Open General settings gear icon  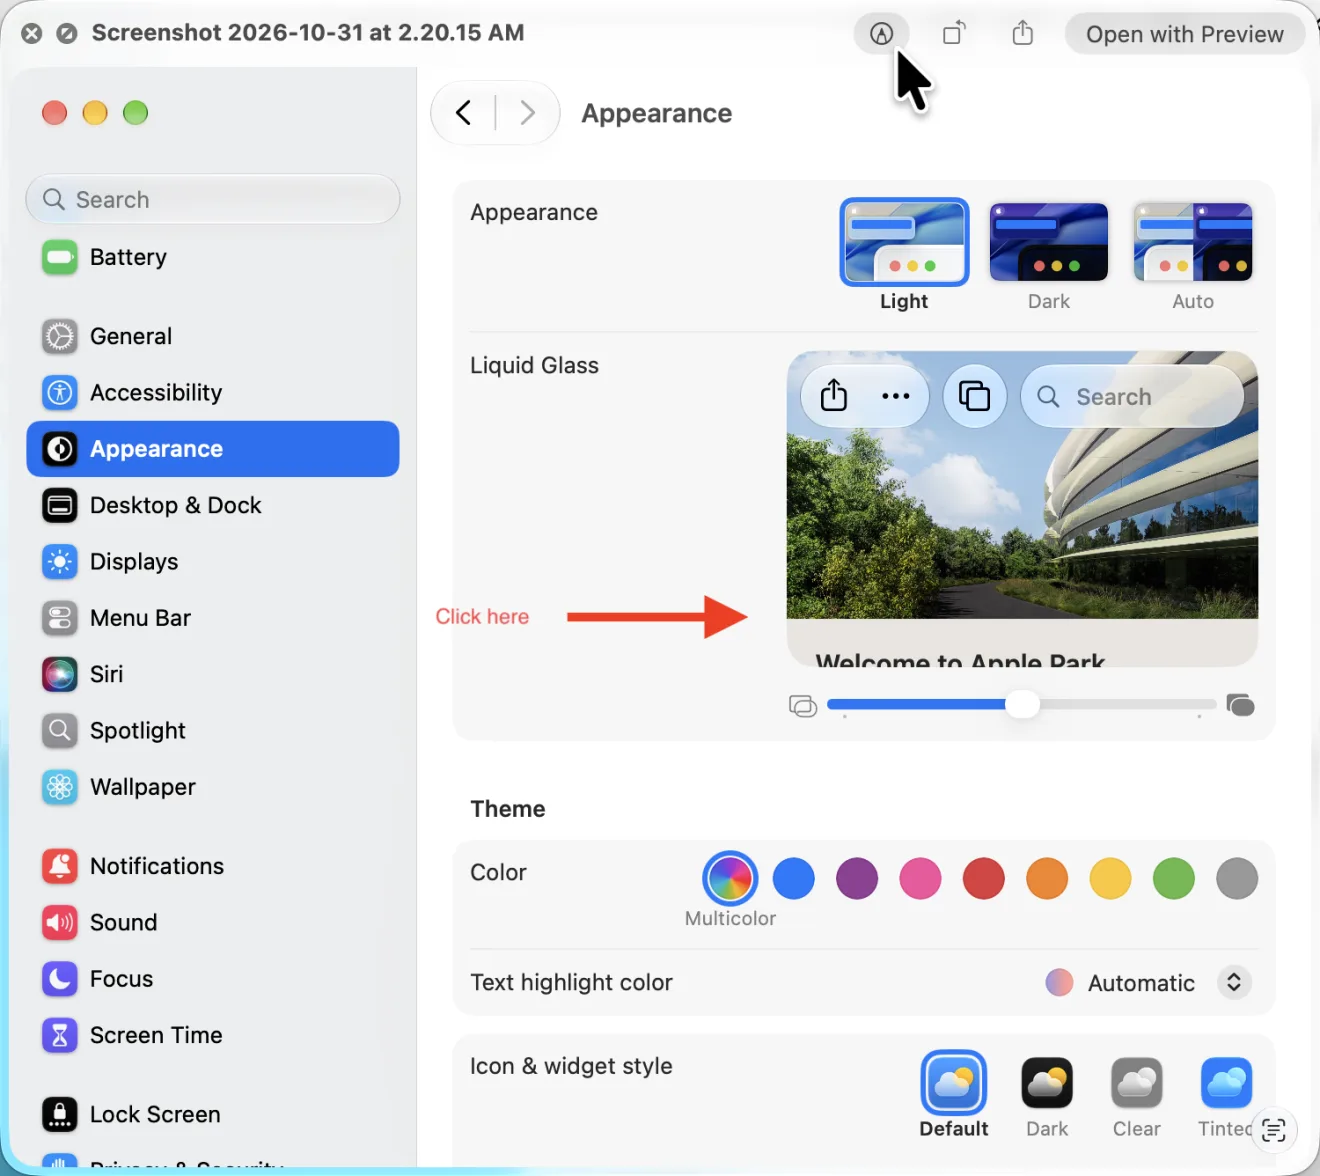tap(60, 336)
